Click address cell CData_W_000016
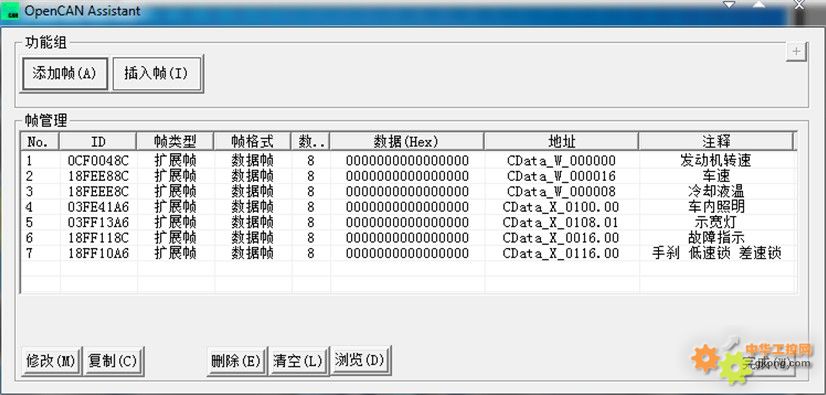The image size is (826, 395). 561,176
